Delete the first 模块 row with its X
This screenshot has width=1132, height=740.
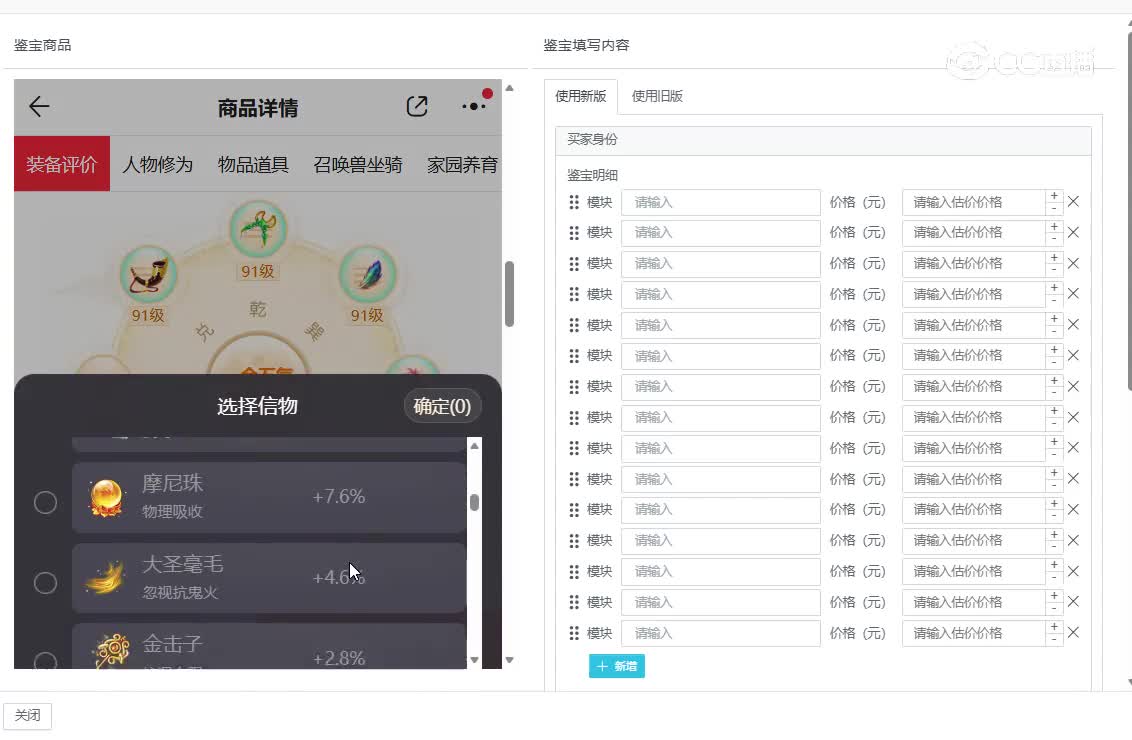click(1074, 201)
